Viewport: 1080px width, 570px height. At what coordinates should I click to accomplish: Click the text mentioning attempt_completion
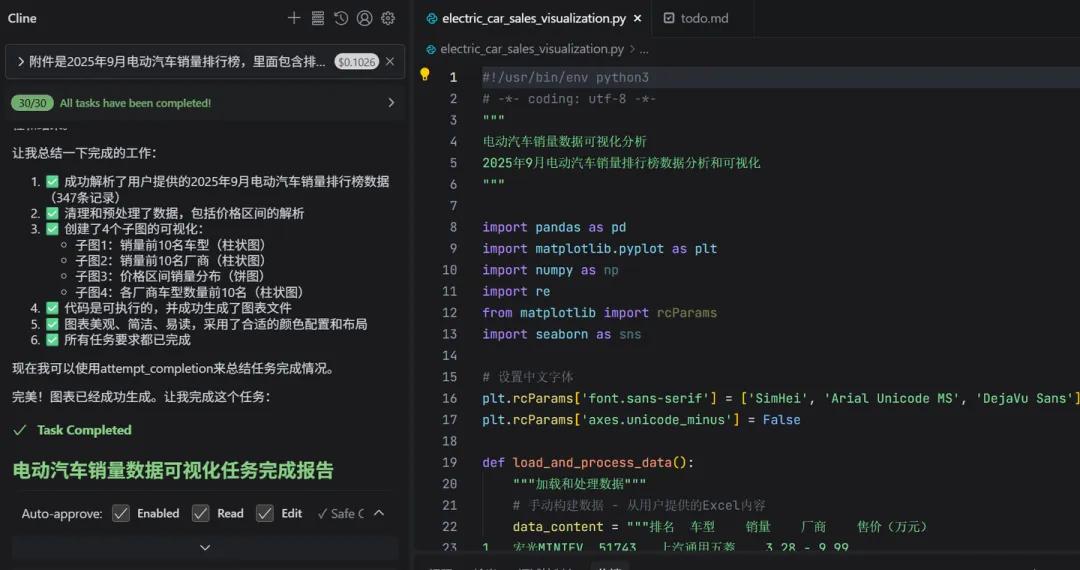pos(175,368)
